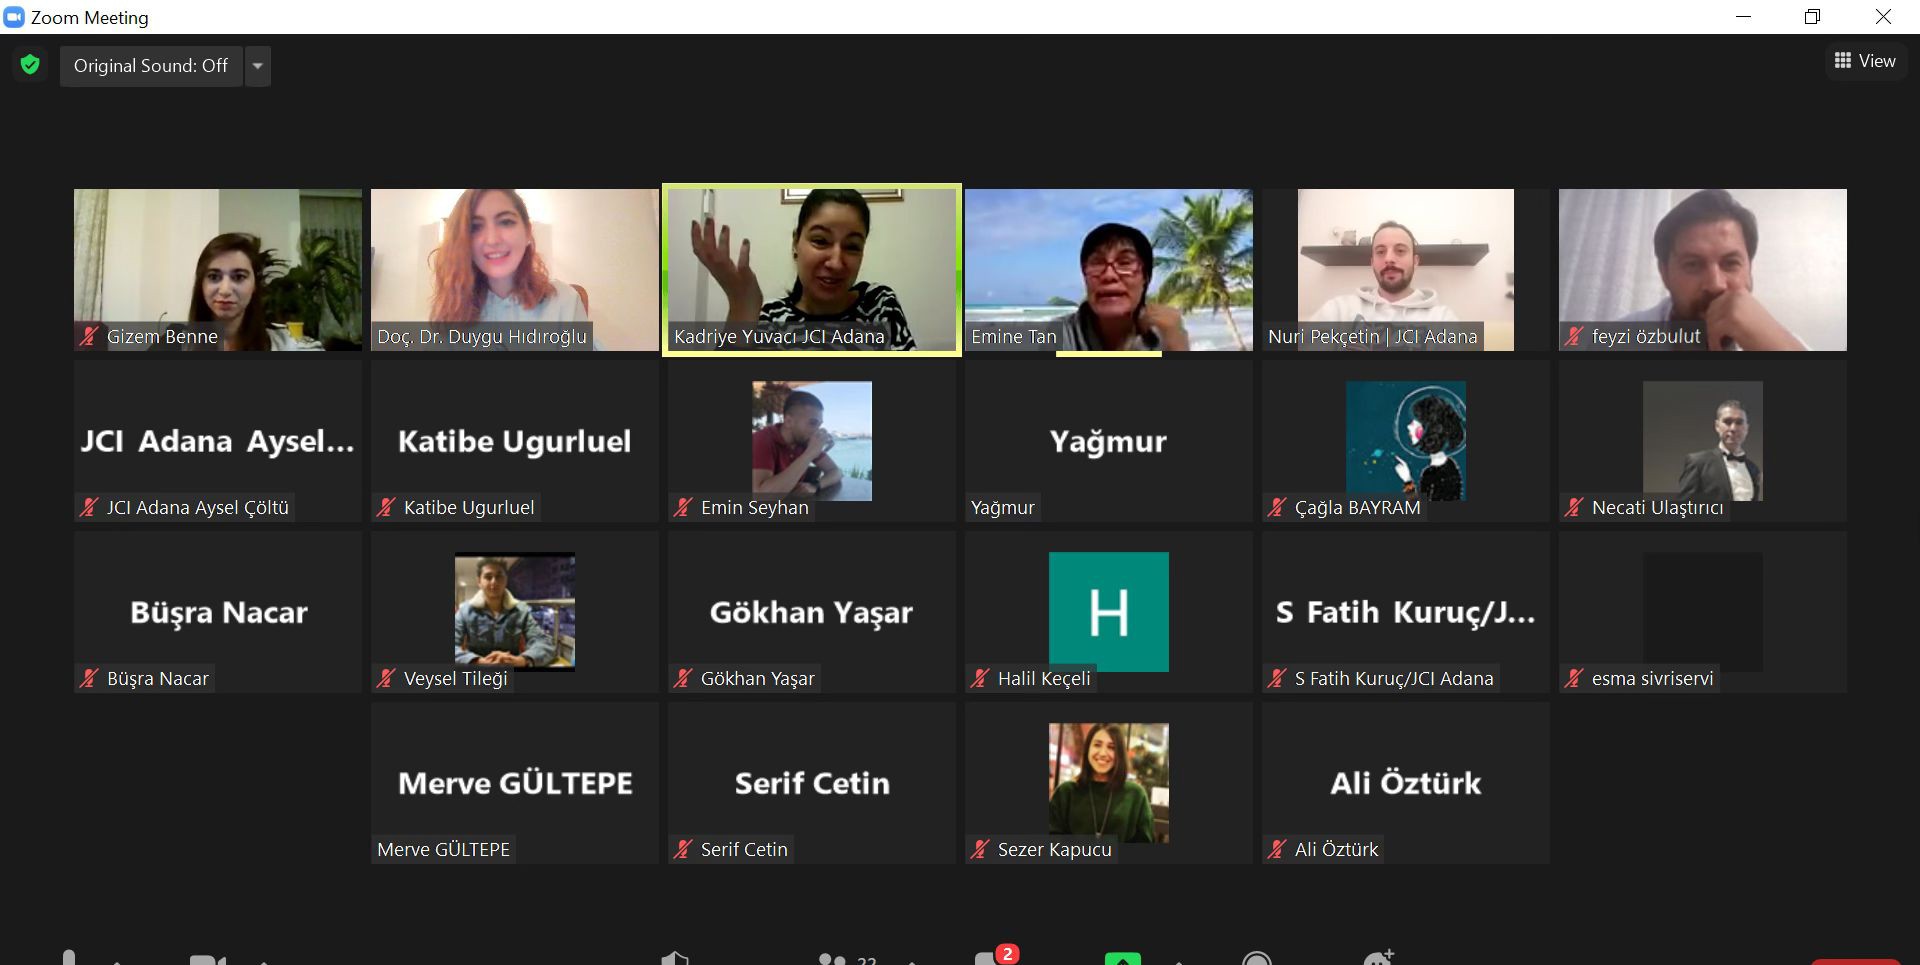Click the large Serif Cetin tile text

(812, 783)
